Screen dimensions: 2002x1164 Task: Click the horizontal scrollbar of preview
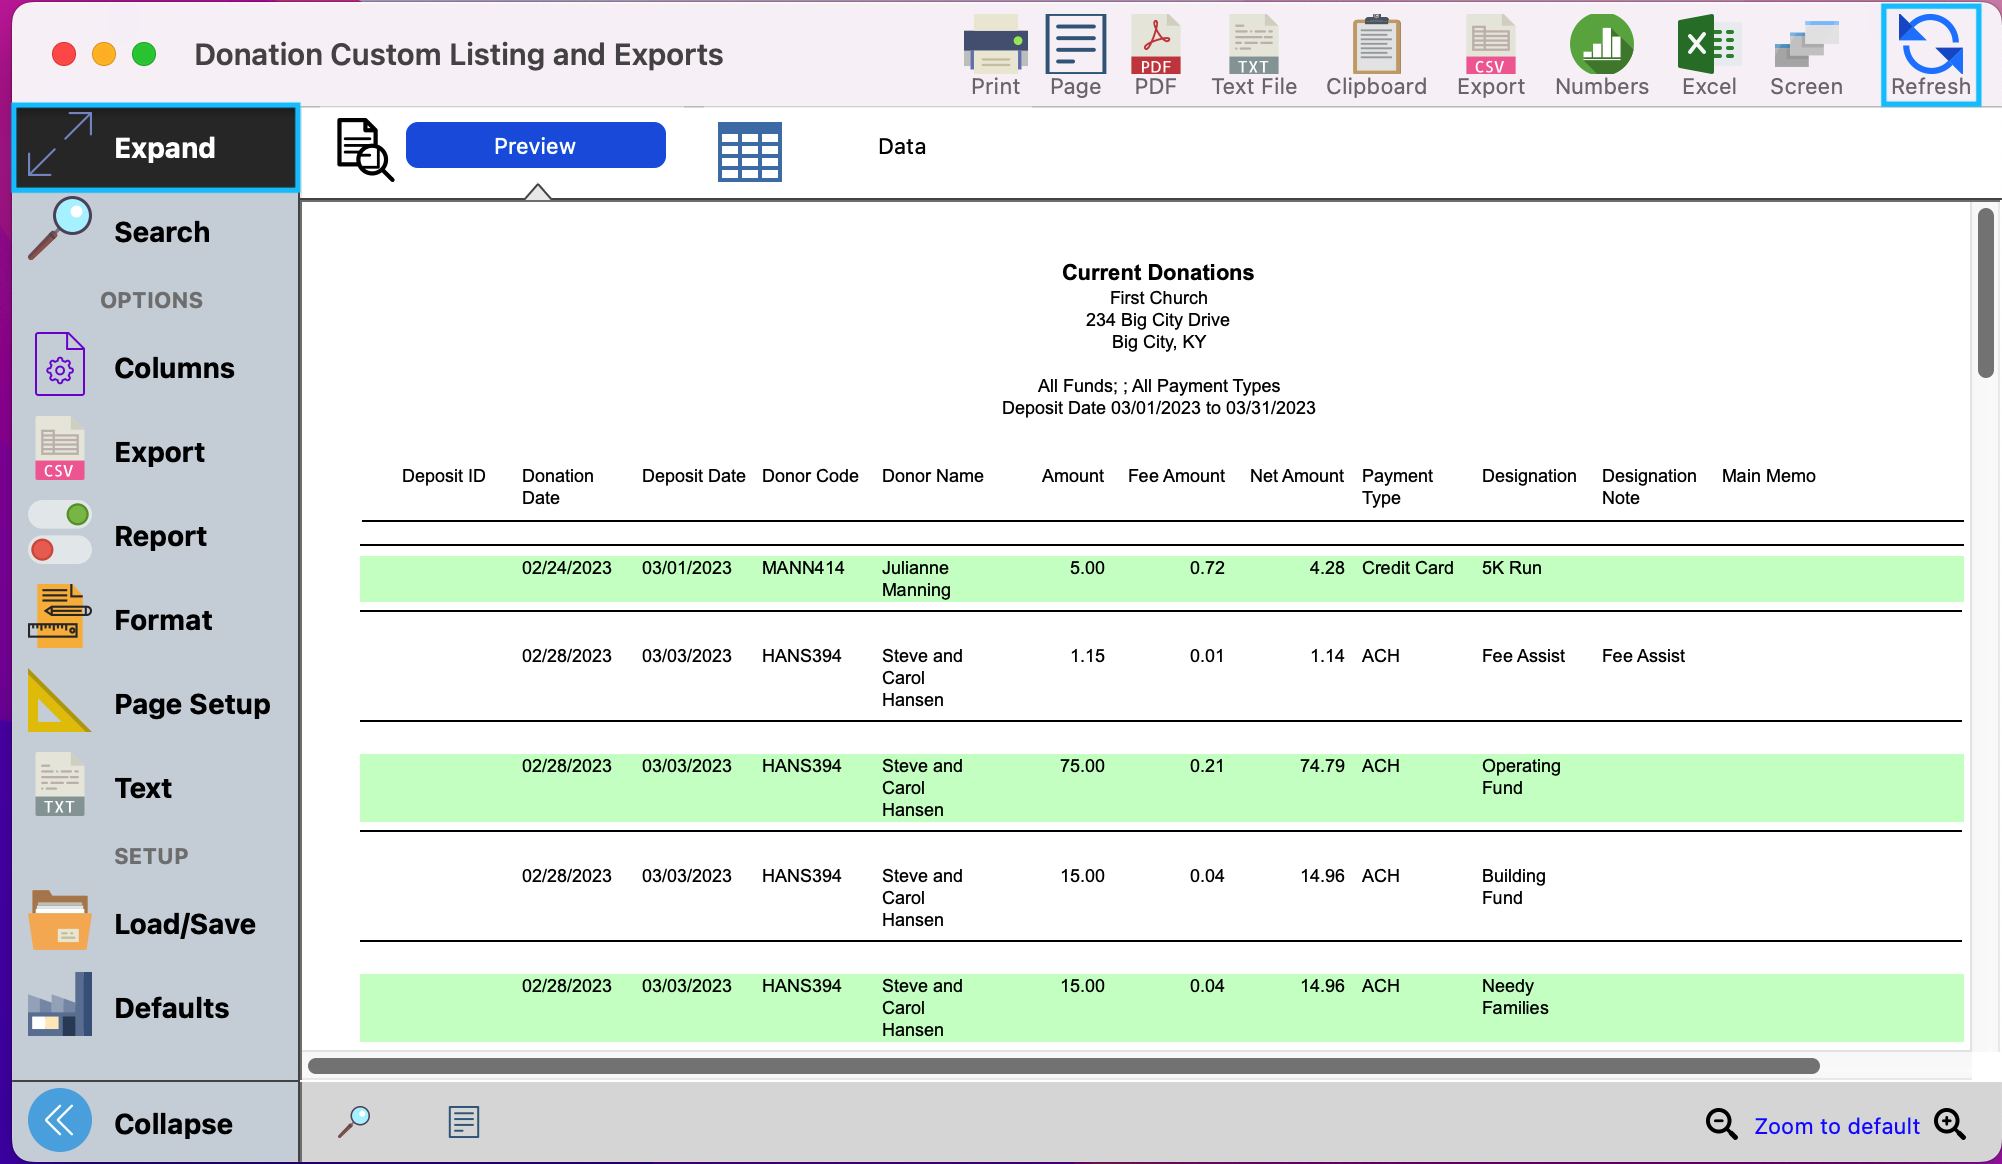click(1062, 1066)
